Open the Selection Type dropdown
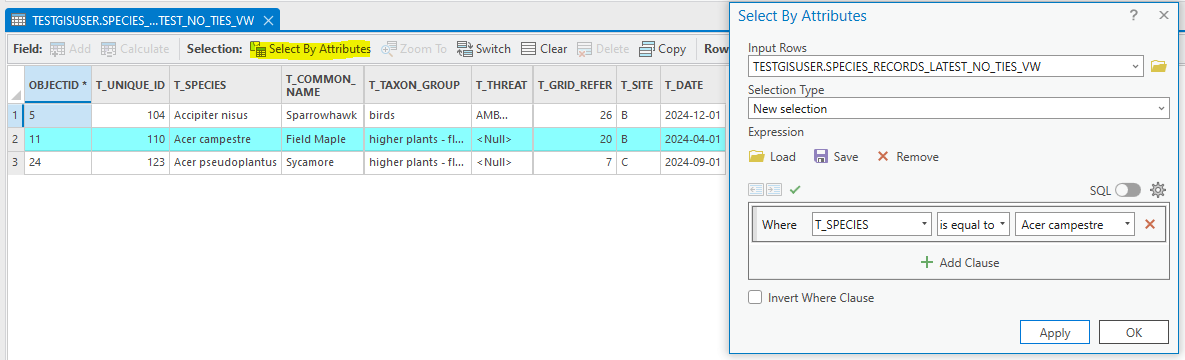Image resolution: width=1185 pixels, height=360 pixels. [1162, 108]
